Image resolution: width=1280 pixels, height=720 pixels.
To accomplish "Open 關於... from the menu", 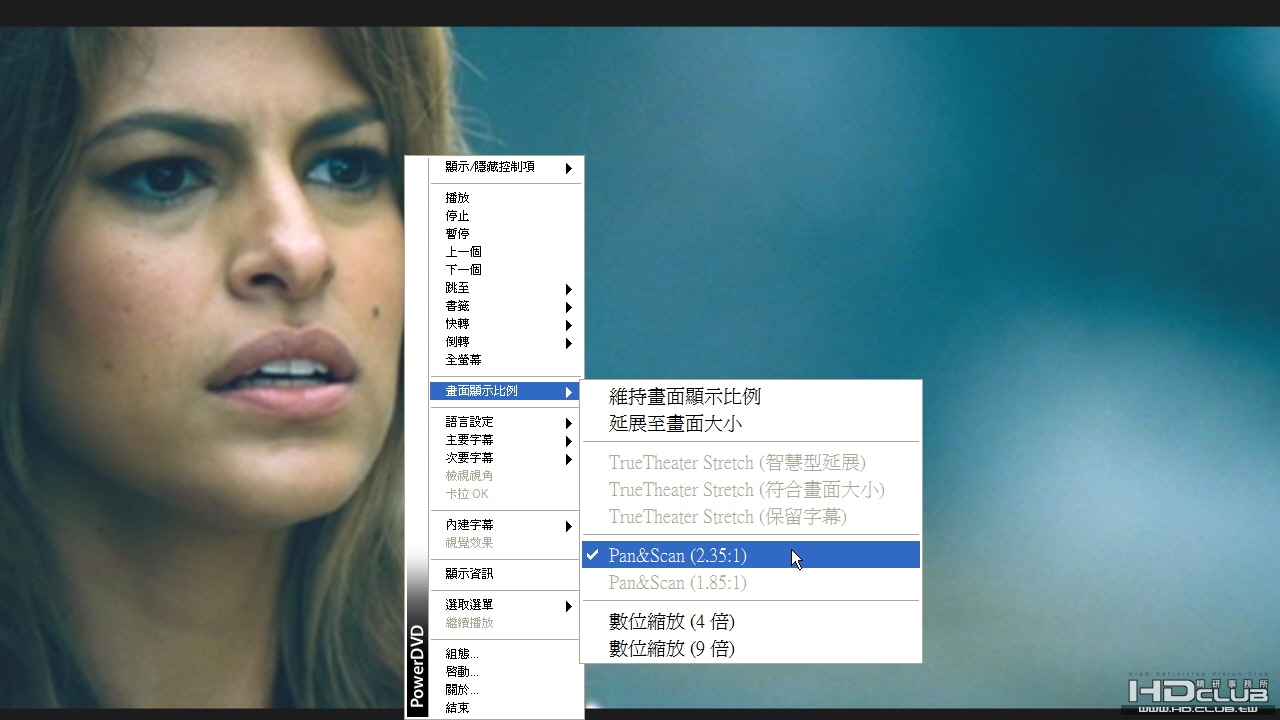I will [x=506, y=690].
